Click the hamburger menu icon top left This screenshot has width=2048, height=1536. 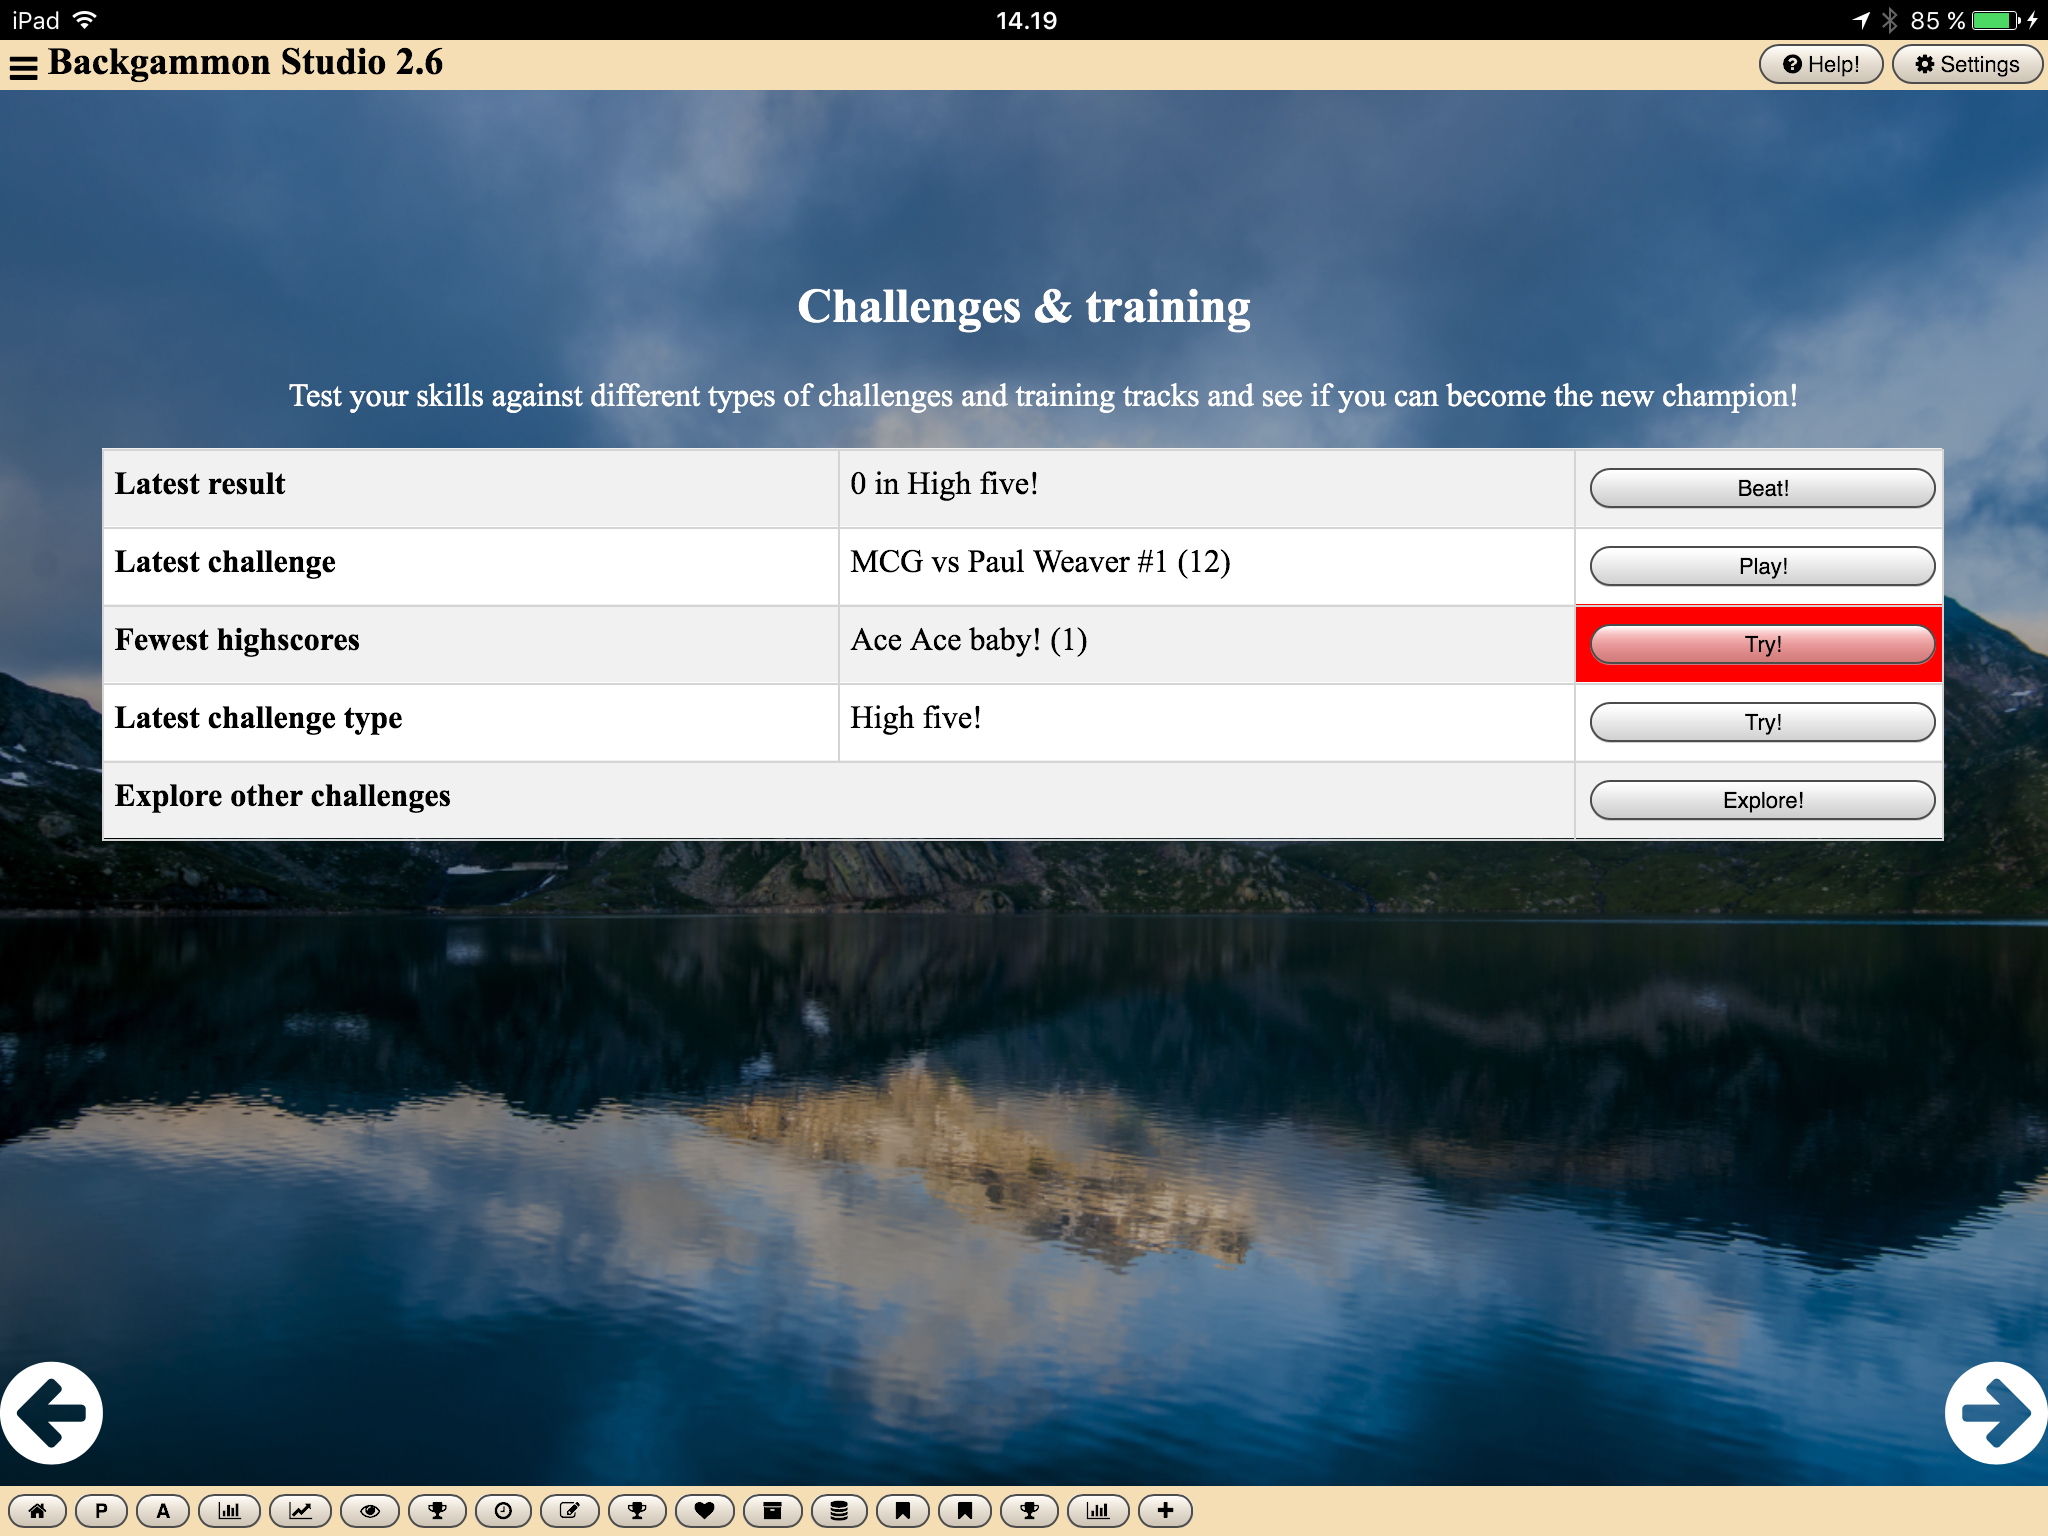(26, 65)
